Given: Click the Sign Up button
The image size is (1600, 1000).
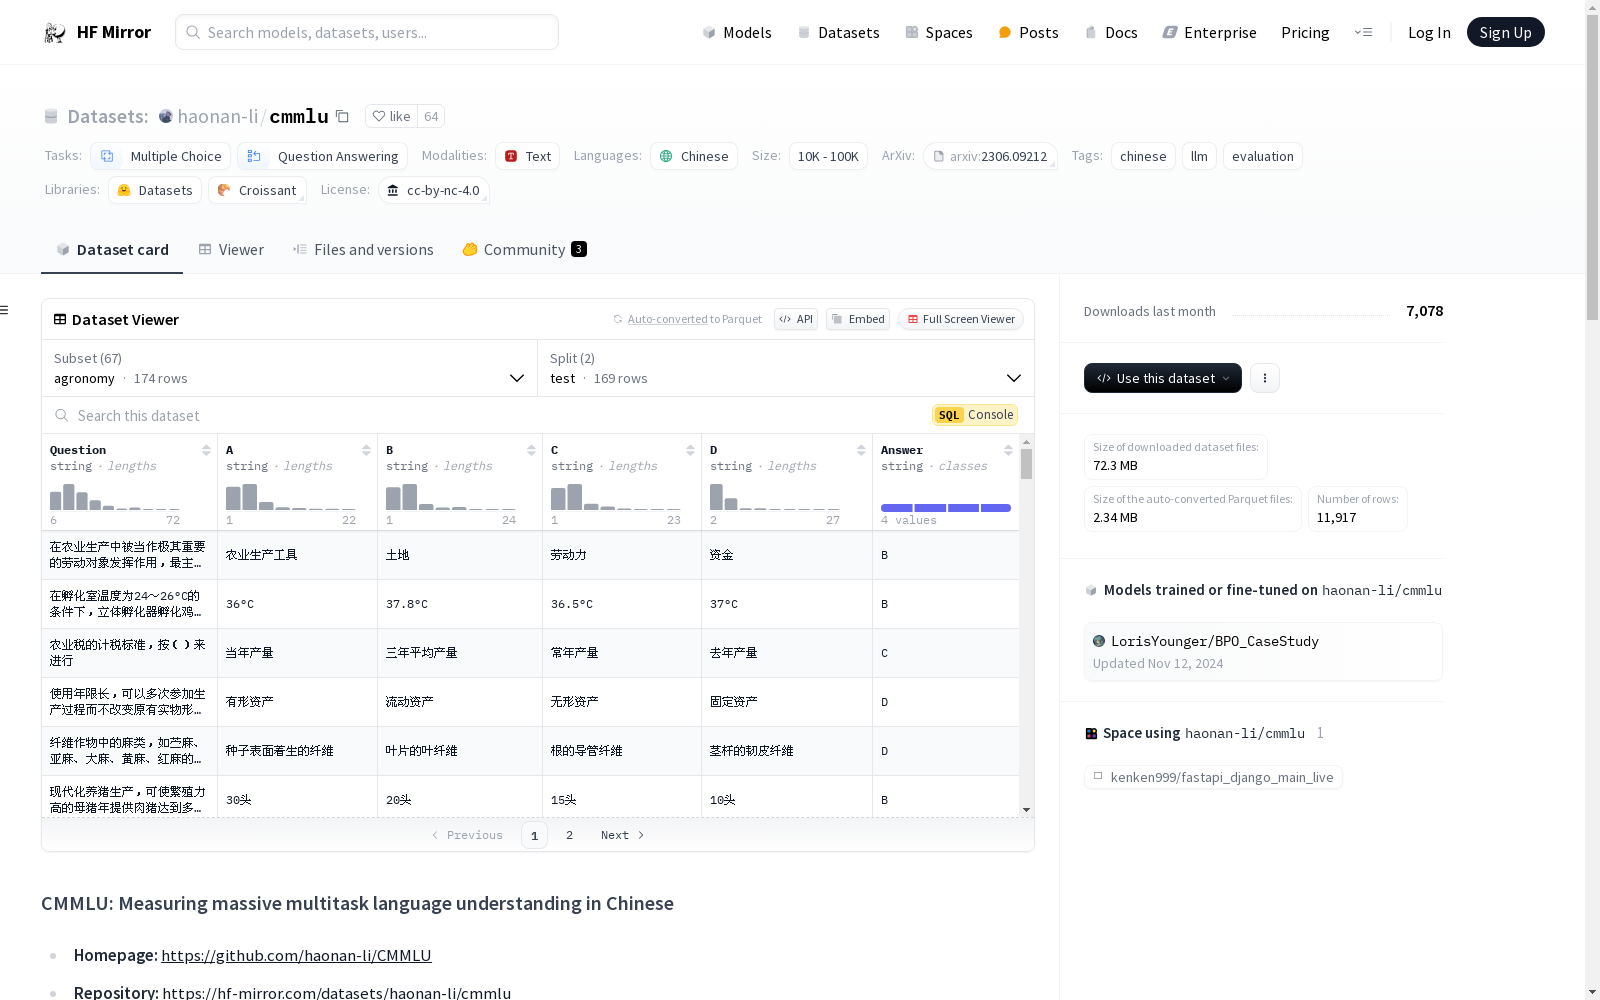Looking at the screenshot, I should (x=1505, y=32).
